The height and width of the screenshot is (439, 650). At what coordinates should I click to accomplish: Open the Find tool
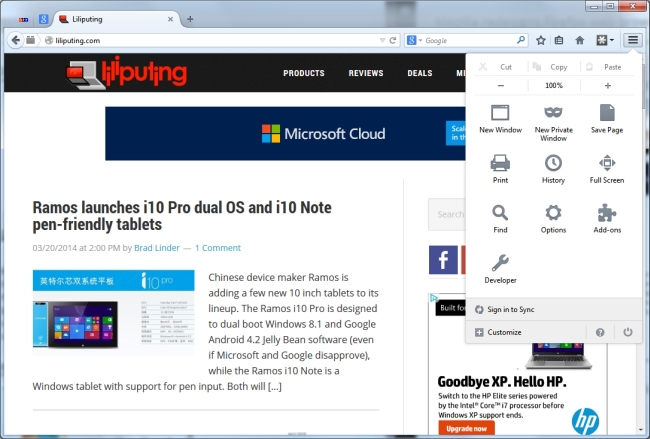point(500,219)
